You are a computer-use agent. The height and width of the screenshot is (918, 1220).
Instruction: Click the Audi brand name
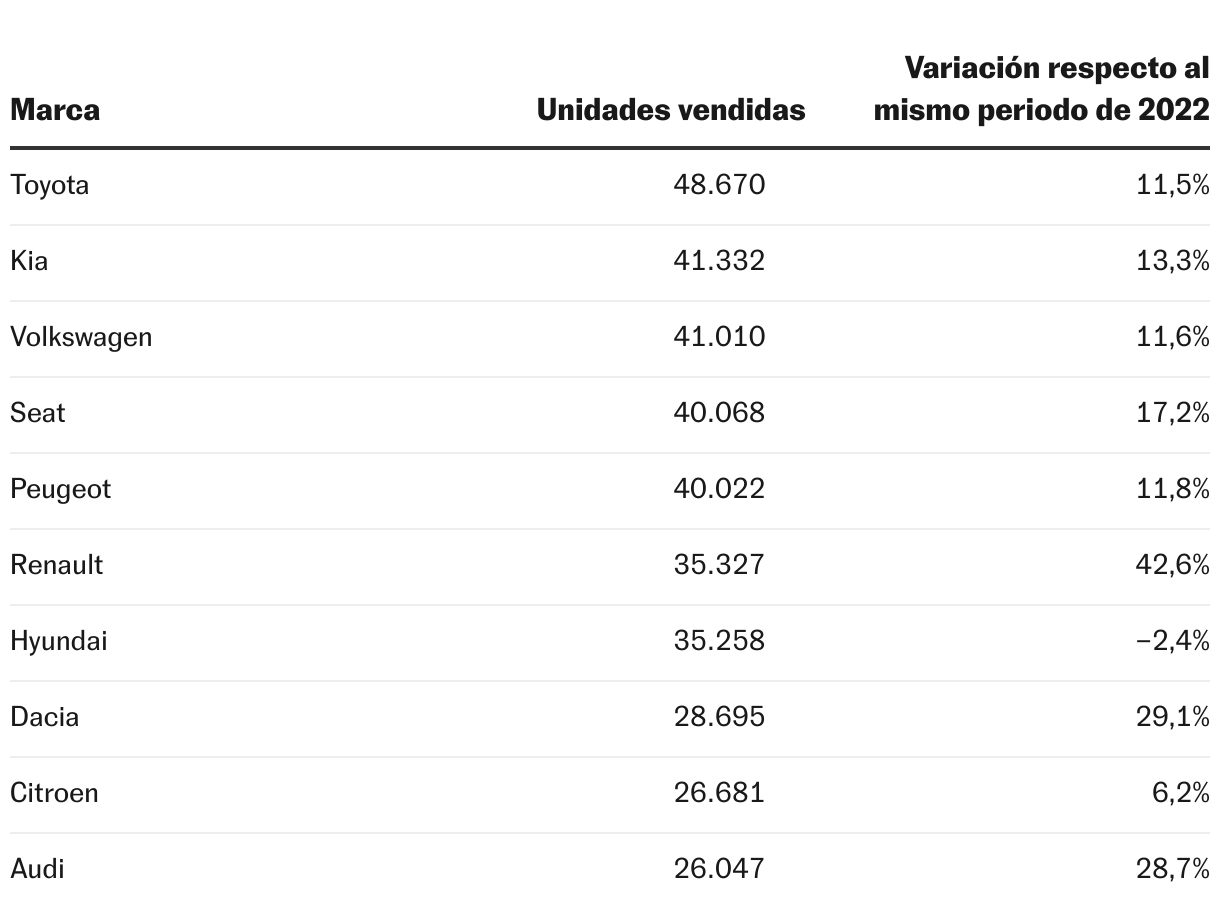coord(37,869)
